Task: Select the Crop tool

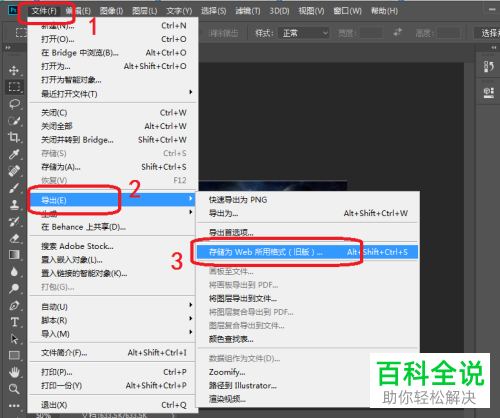Action: click(14, 137)
